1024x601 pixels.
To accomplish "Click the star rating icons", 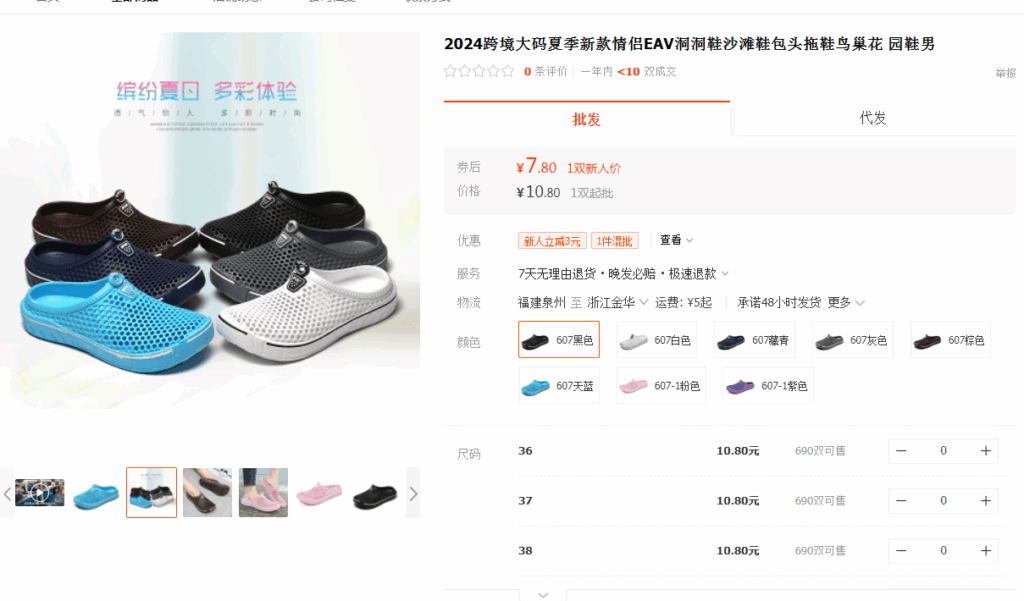I will point(479,71).
